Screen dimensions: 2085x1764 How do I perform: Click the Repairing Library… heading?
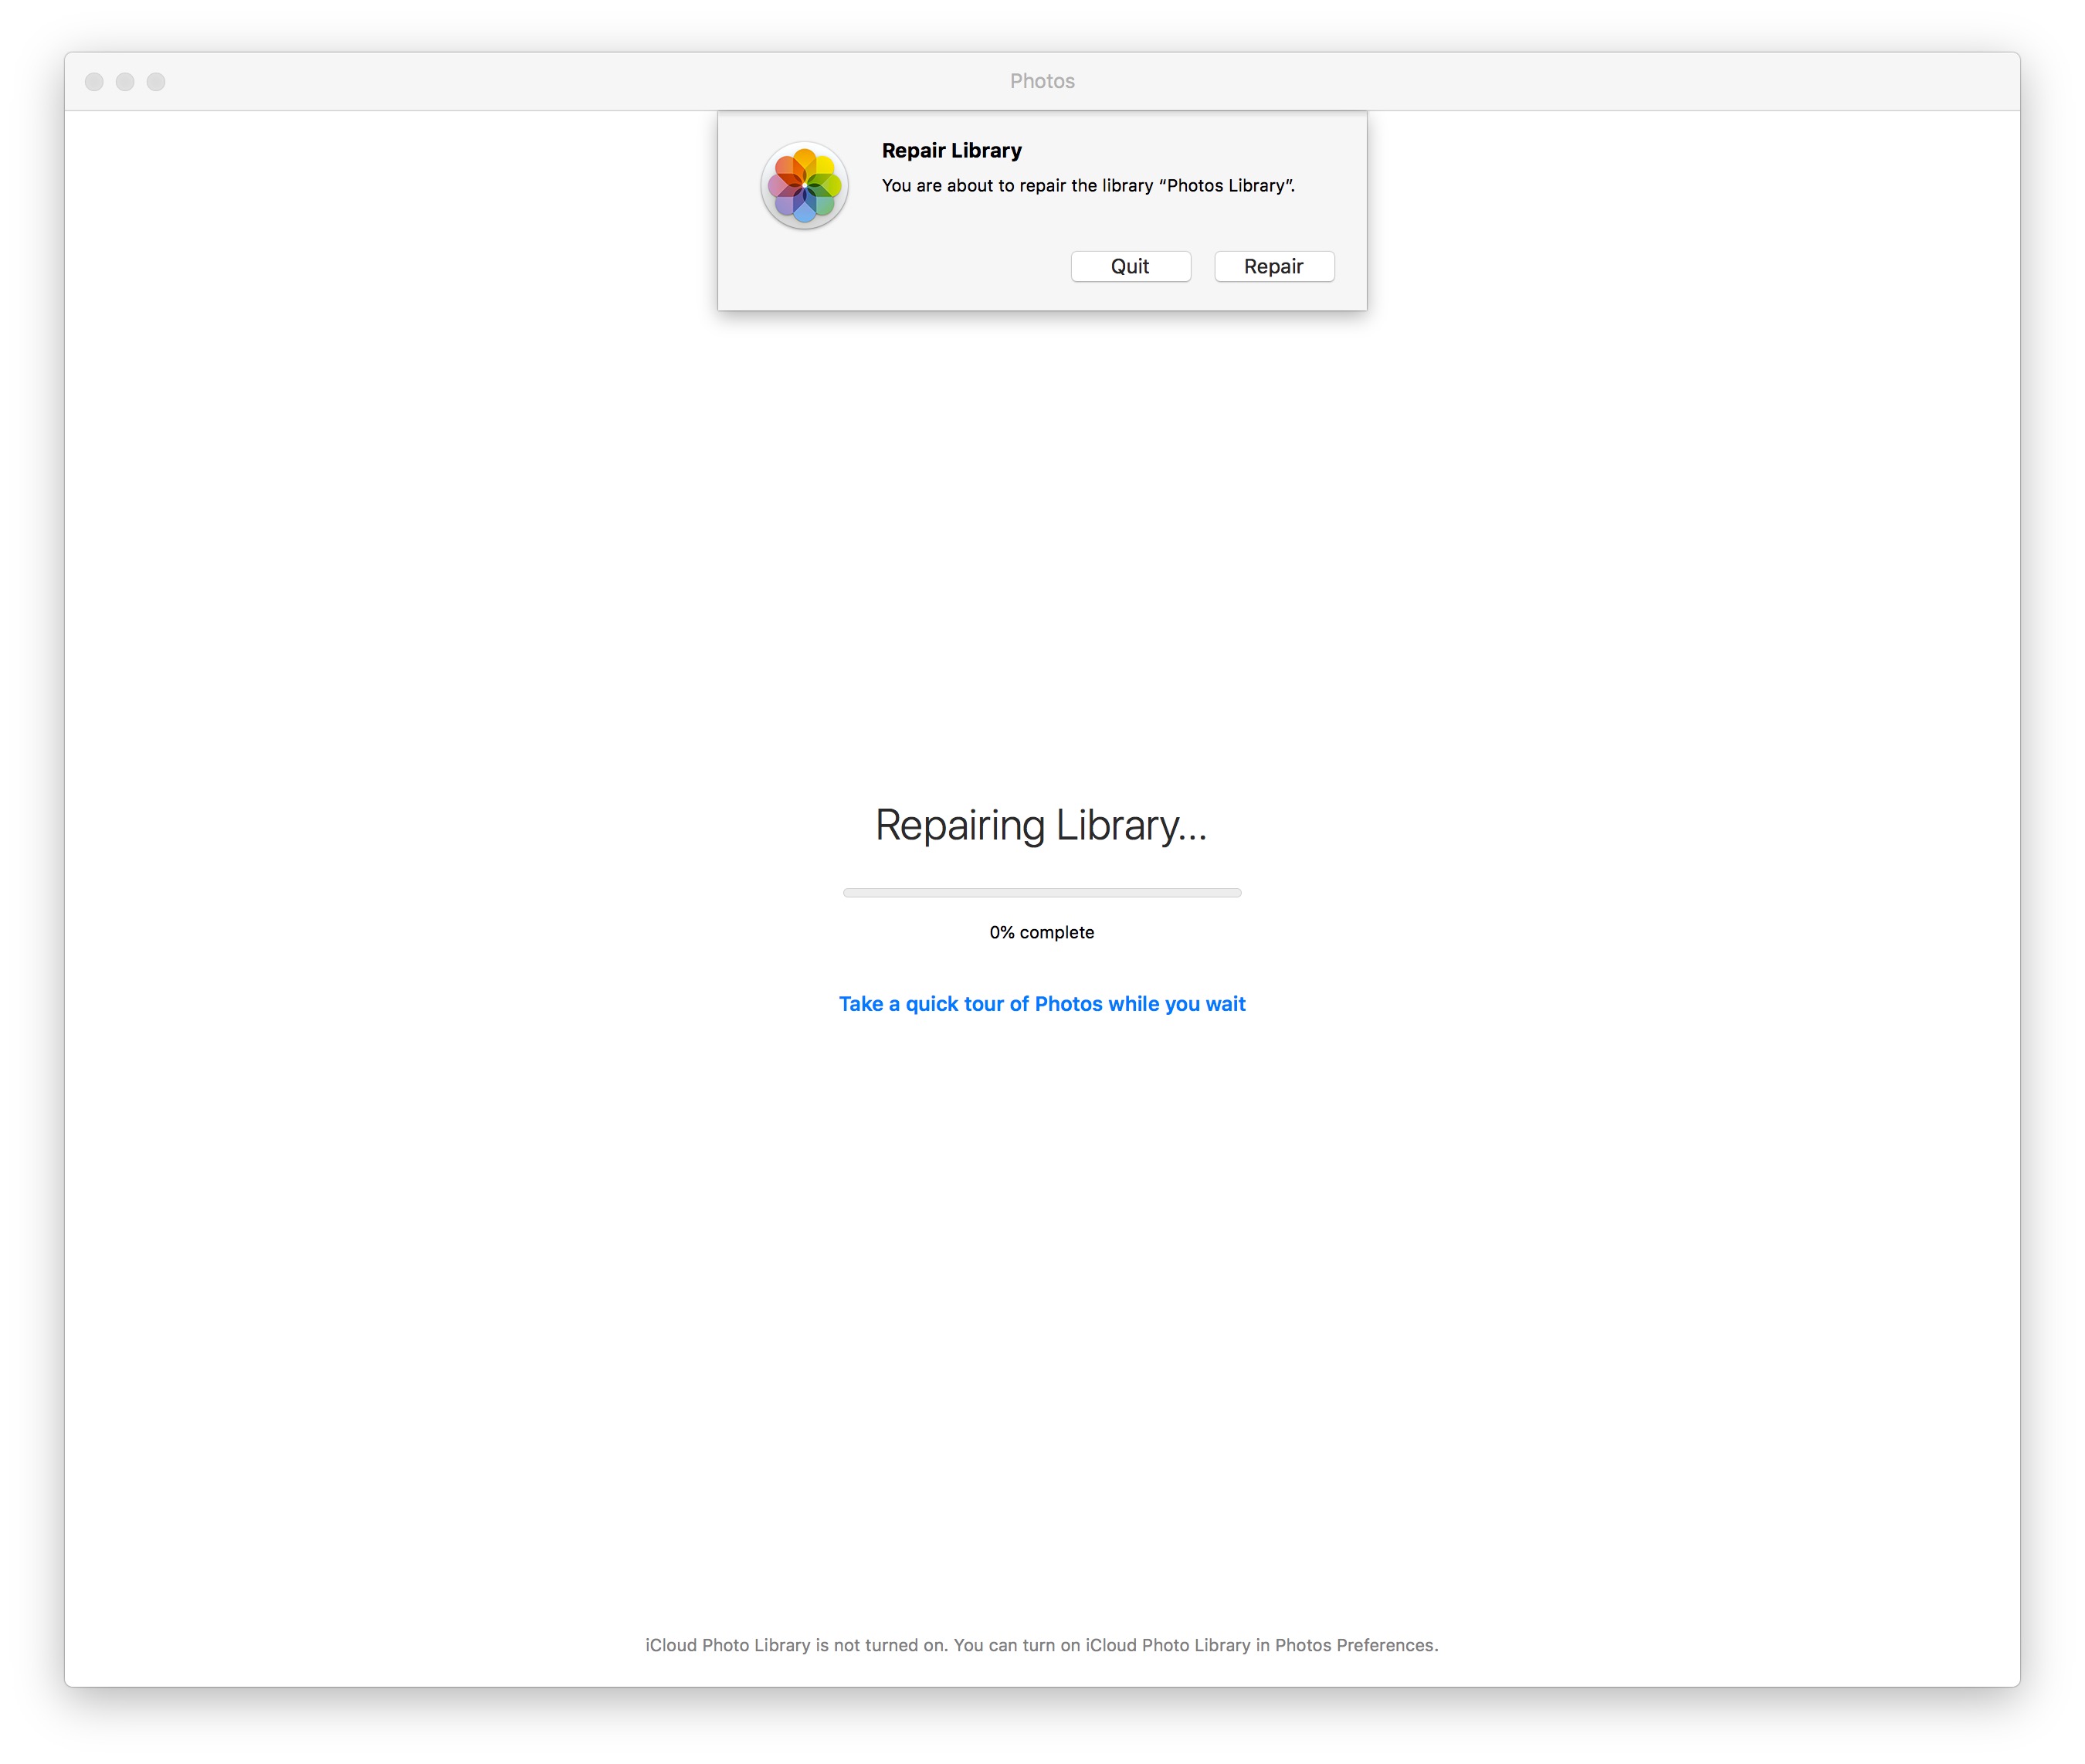1041,825
